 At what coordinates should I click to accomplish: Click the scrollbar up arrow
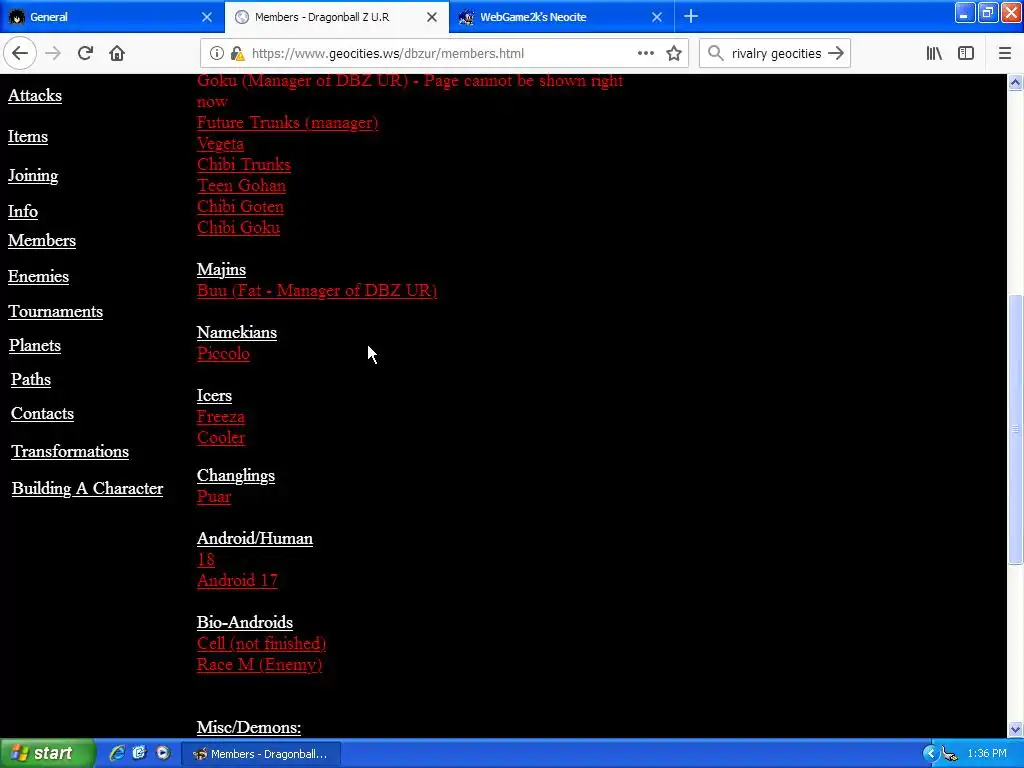tap(1015, 83)
